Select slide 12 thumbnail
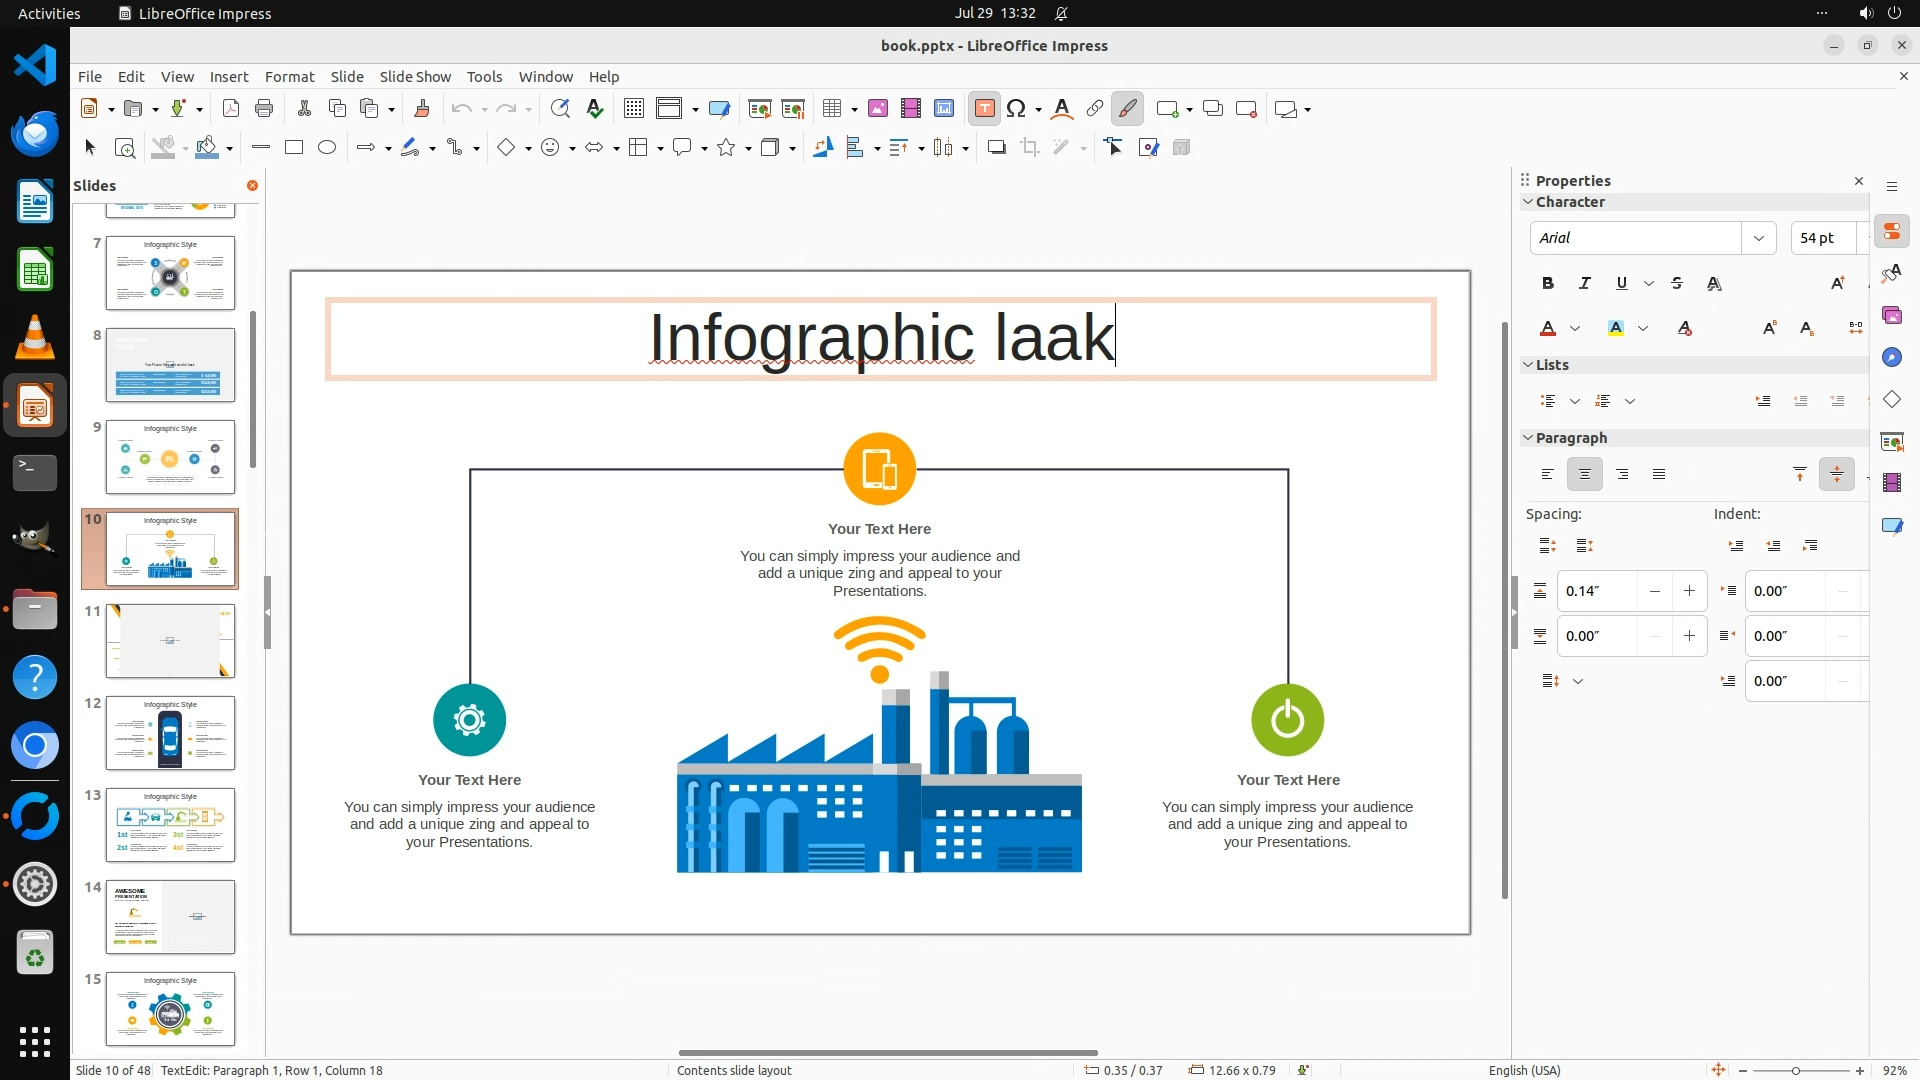The height and width of the screenshot is (1080, 1920). coord(170,733)
